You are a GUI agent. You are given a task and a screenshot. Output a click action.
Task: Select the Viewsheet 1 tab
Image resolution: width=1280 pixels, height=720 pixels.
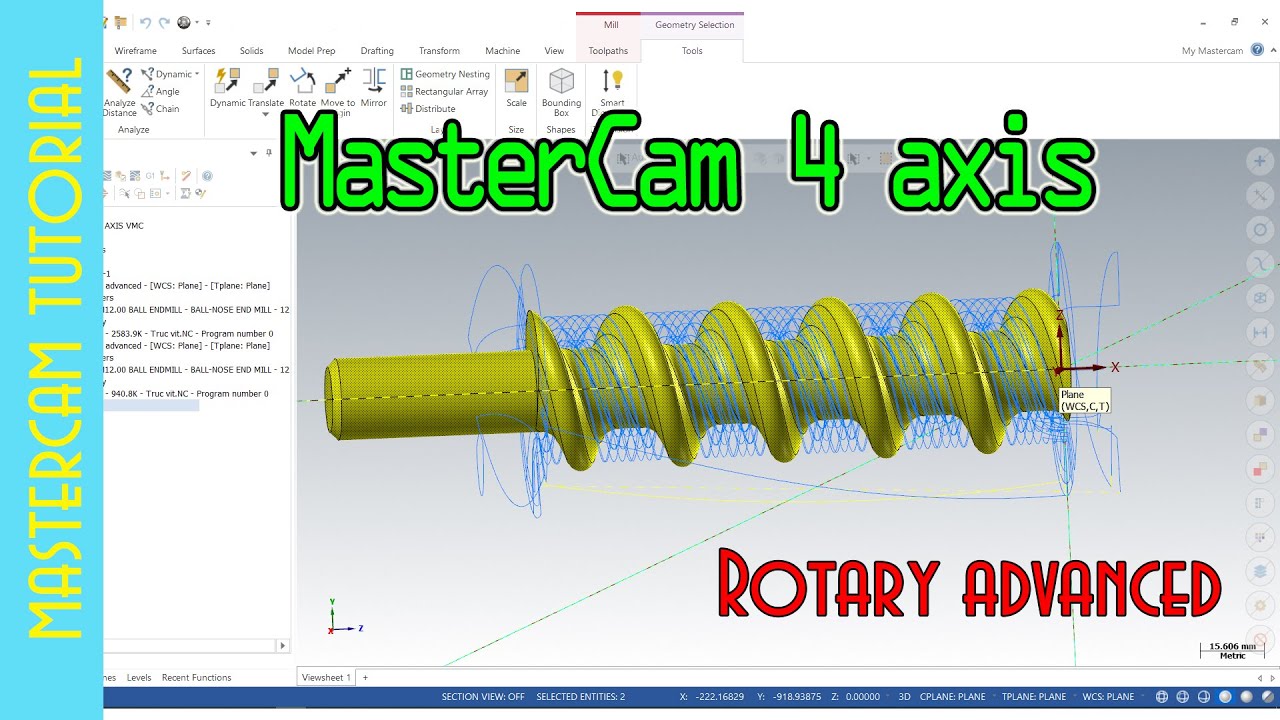pos(326,678)
